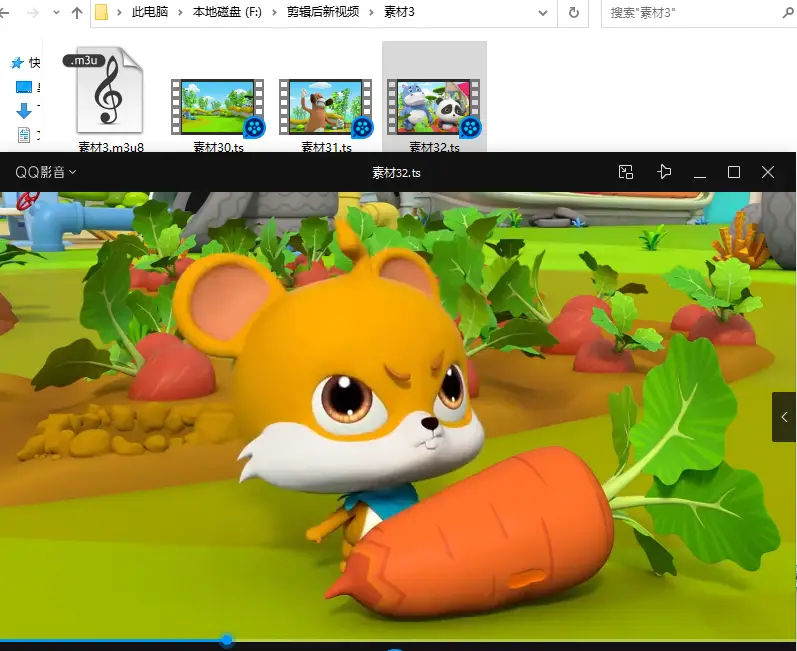This screenshot has height=651, width=797.
Task: Close the QQ影音 player window
Action: pyautogui.click(x=768, y=172)
